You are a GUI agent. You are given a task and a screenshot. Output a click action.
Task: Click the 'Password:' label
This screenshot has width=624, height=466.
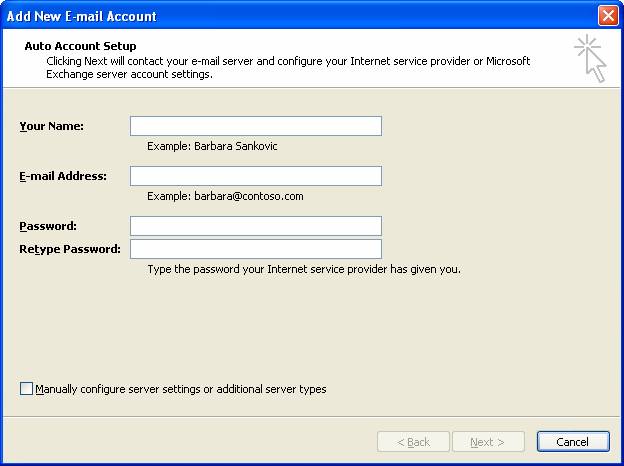pyautogui.click(x=48, y=226)
